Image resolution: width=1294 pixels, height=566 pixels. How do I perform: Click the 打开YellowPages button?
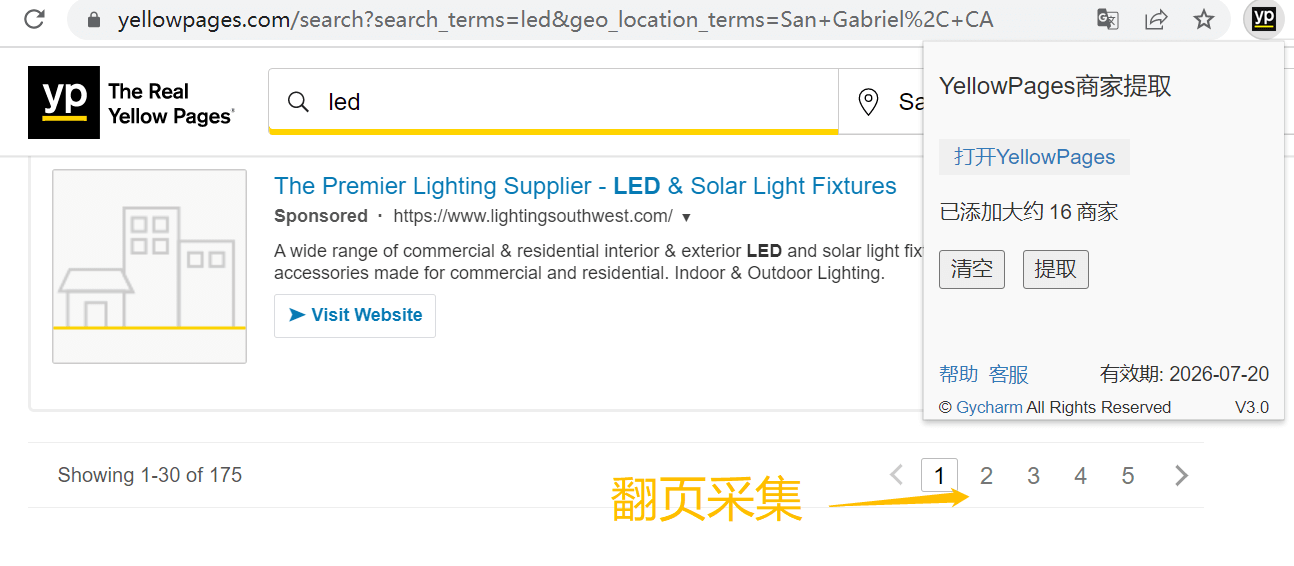point(1034,157)
